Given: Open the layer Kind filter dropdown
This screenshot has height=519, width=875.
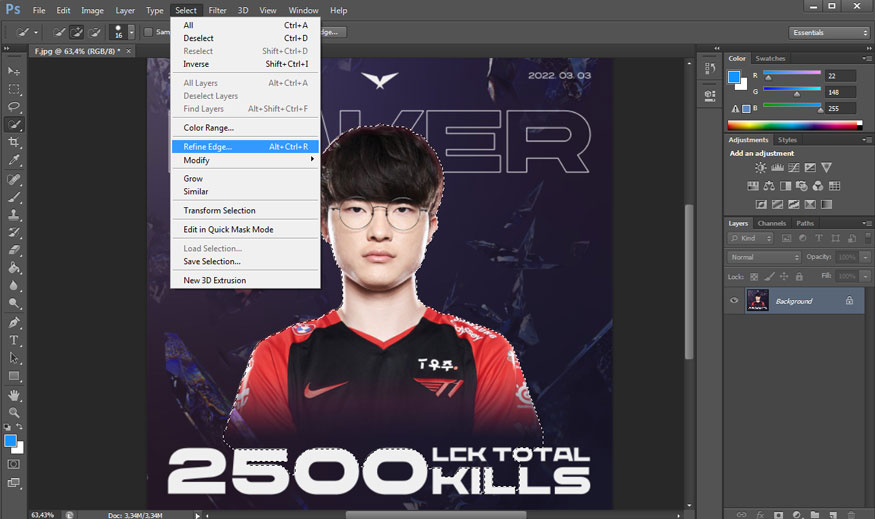Looking at the screenshot, I should click(x=750, y=238).
